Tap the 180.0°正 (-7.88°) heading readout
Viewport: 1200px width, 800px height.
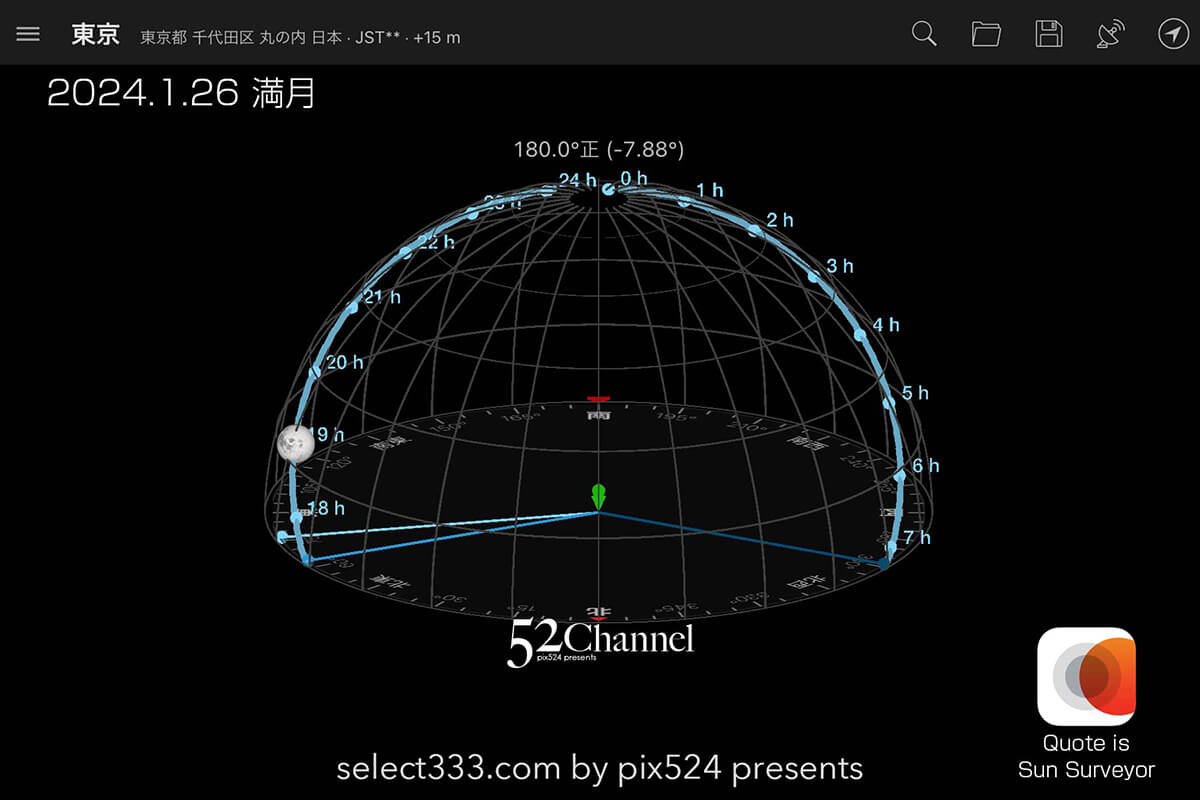click(x=599, y=150)
